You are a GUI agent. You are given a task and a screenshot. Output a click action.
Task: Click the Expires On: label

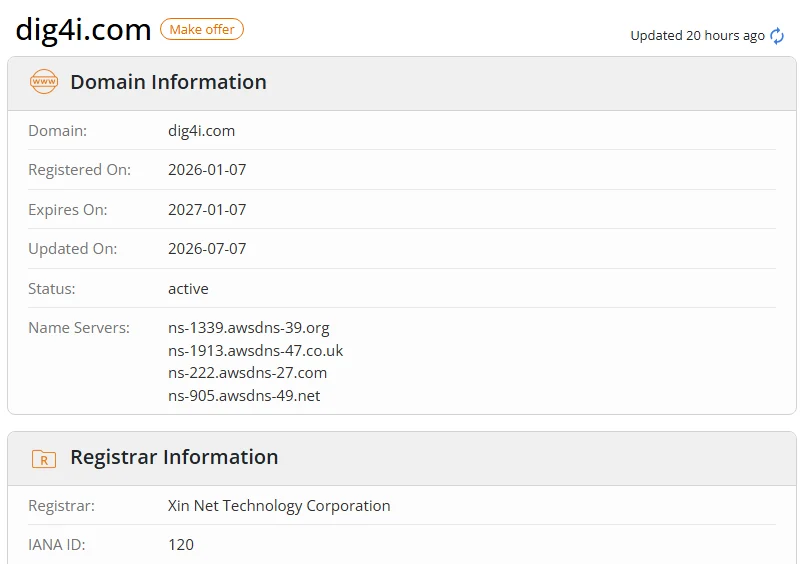[x=68, y=210]
